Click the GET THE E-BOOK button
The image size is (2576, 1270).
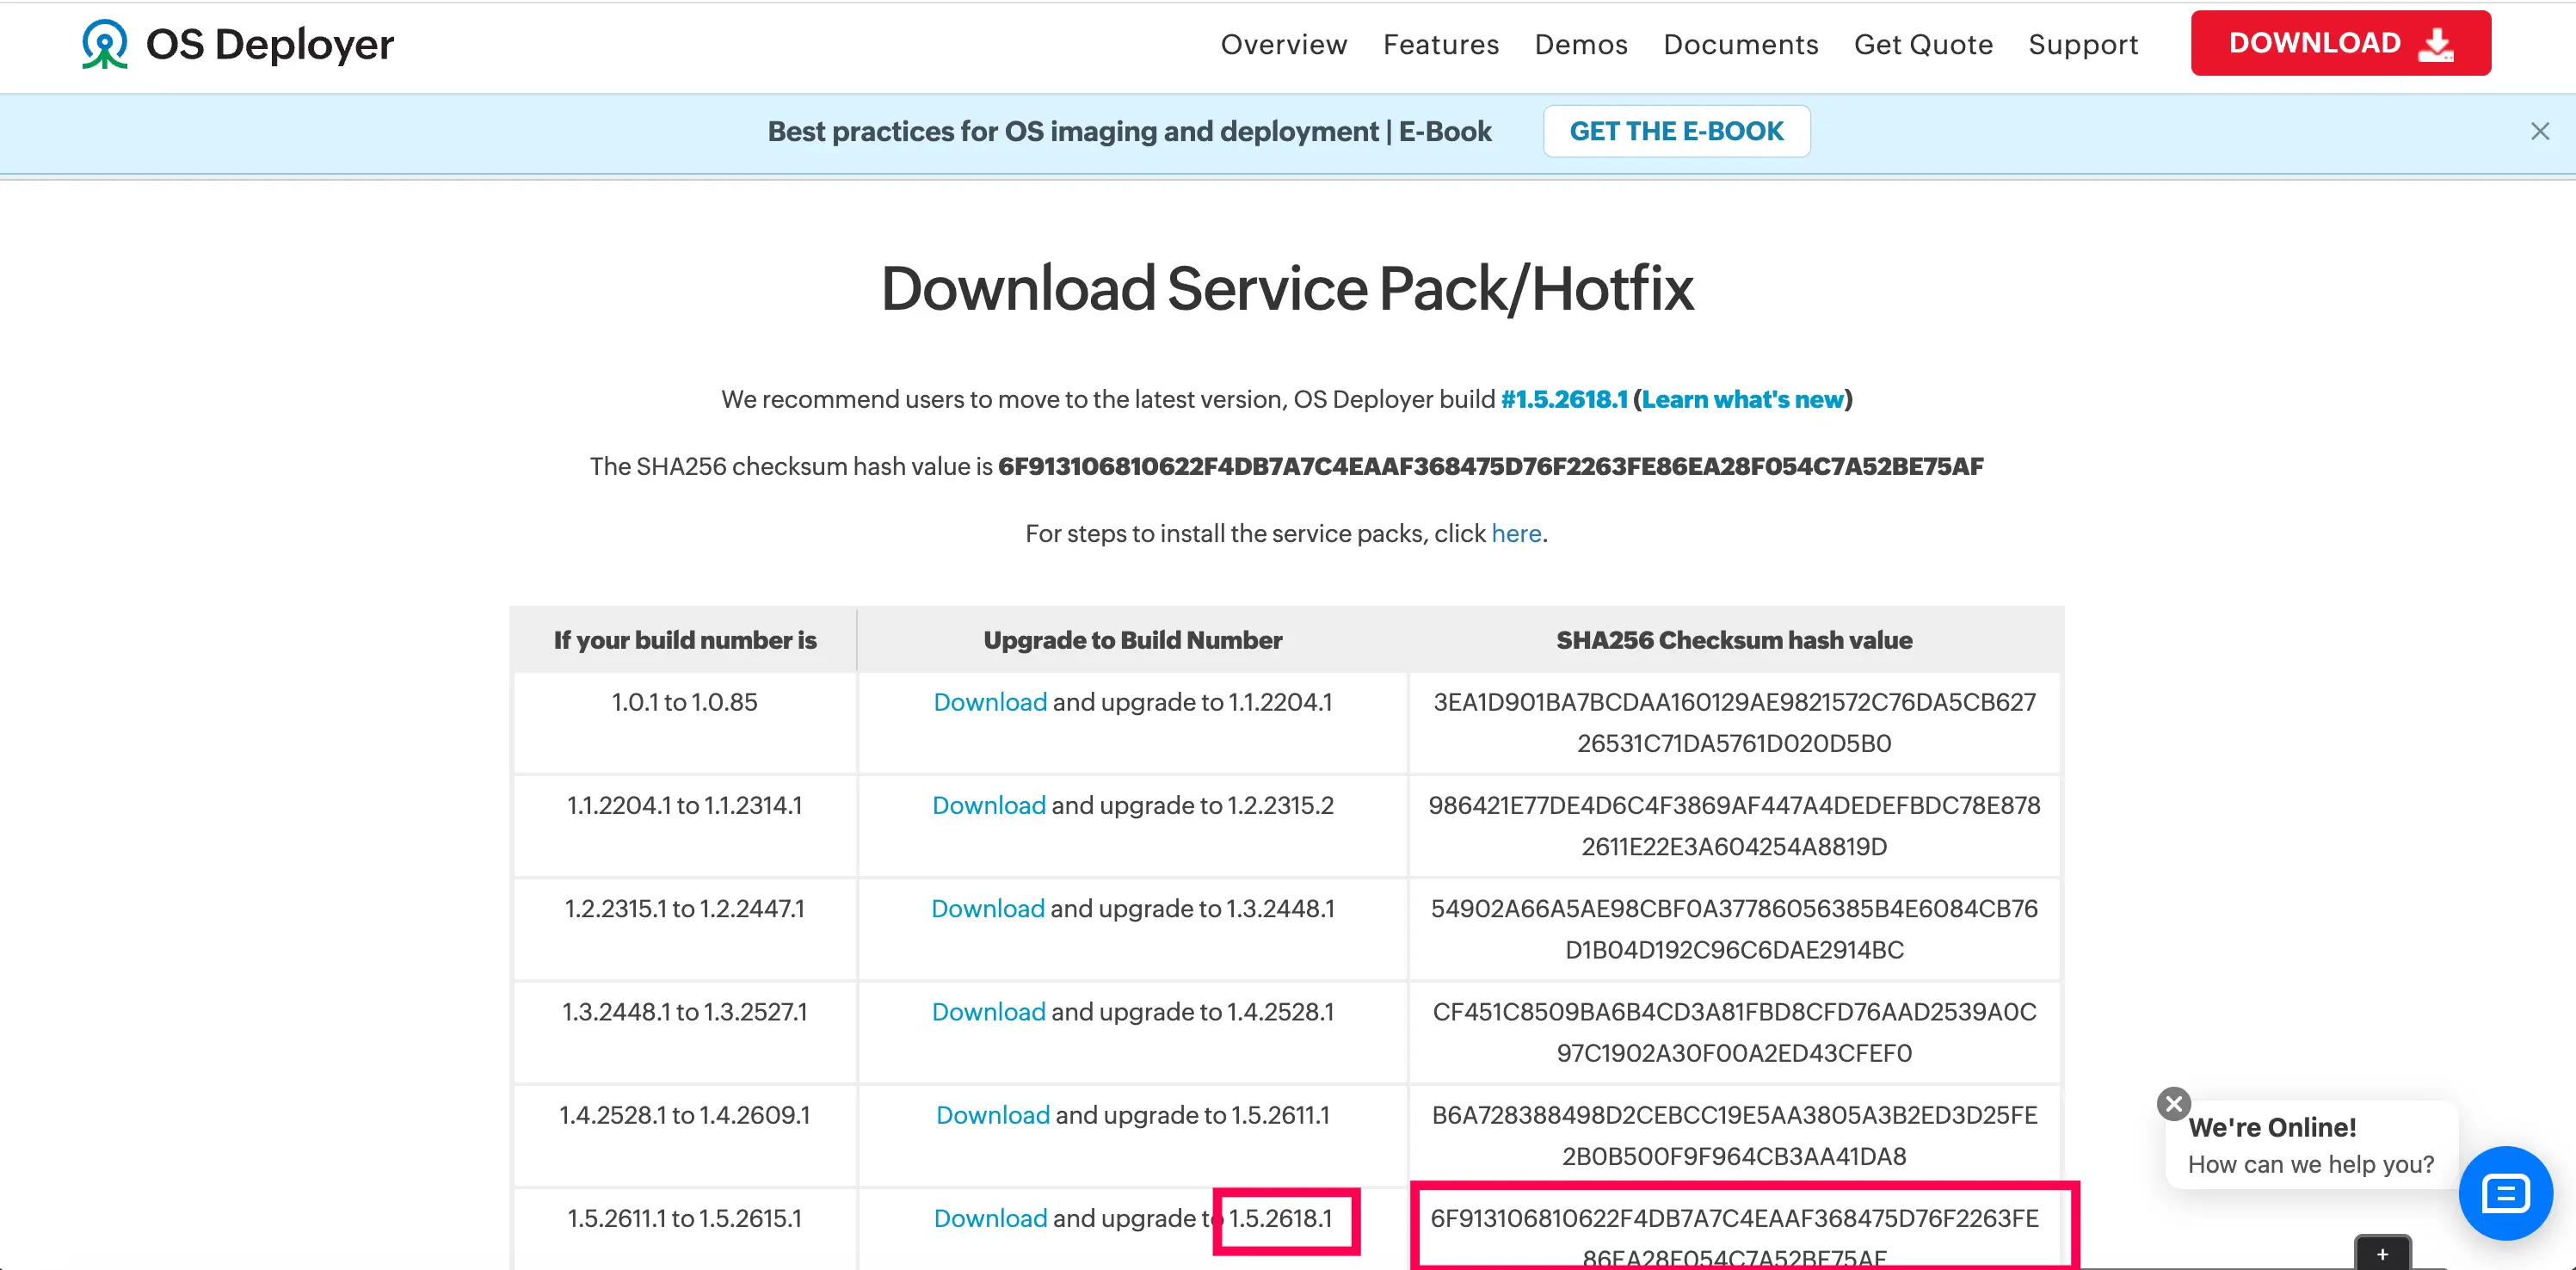[x=1676, y=131]
